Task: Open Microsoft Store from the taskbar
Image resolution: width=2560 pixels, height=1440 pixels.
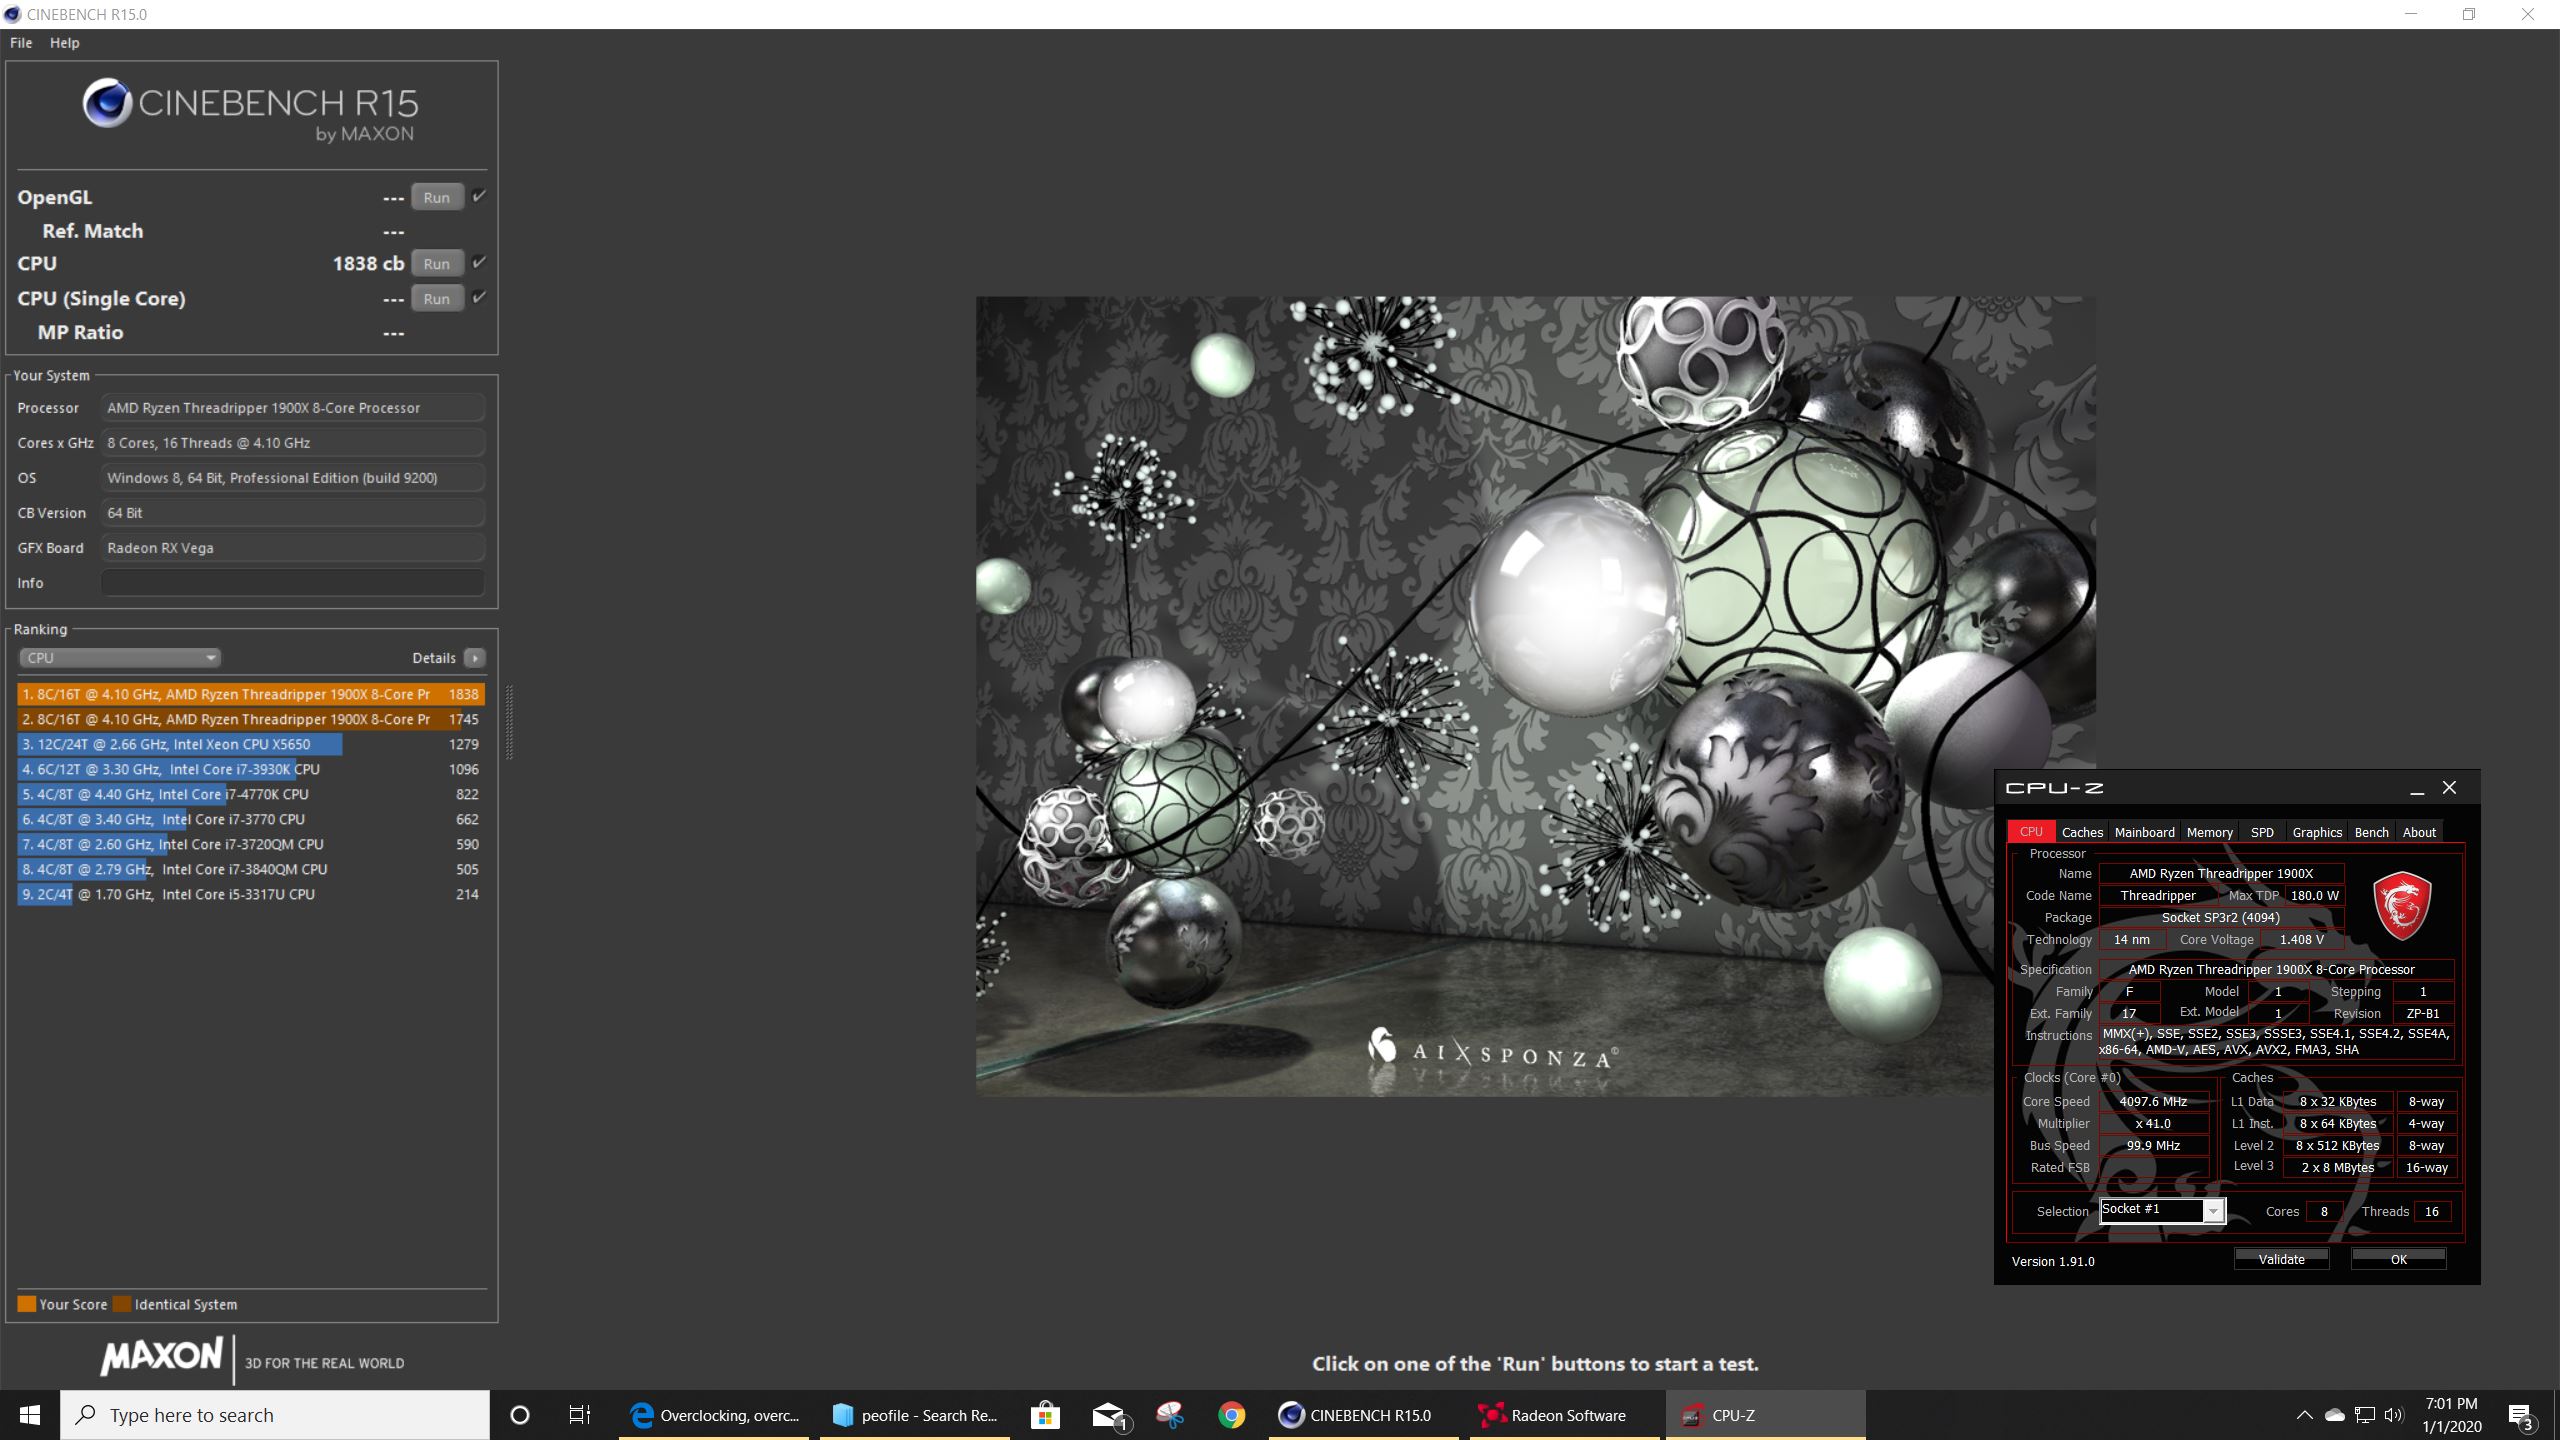Action: point(1045,1415)
